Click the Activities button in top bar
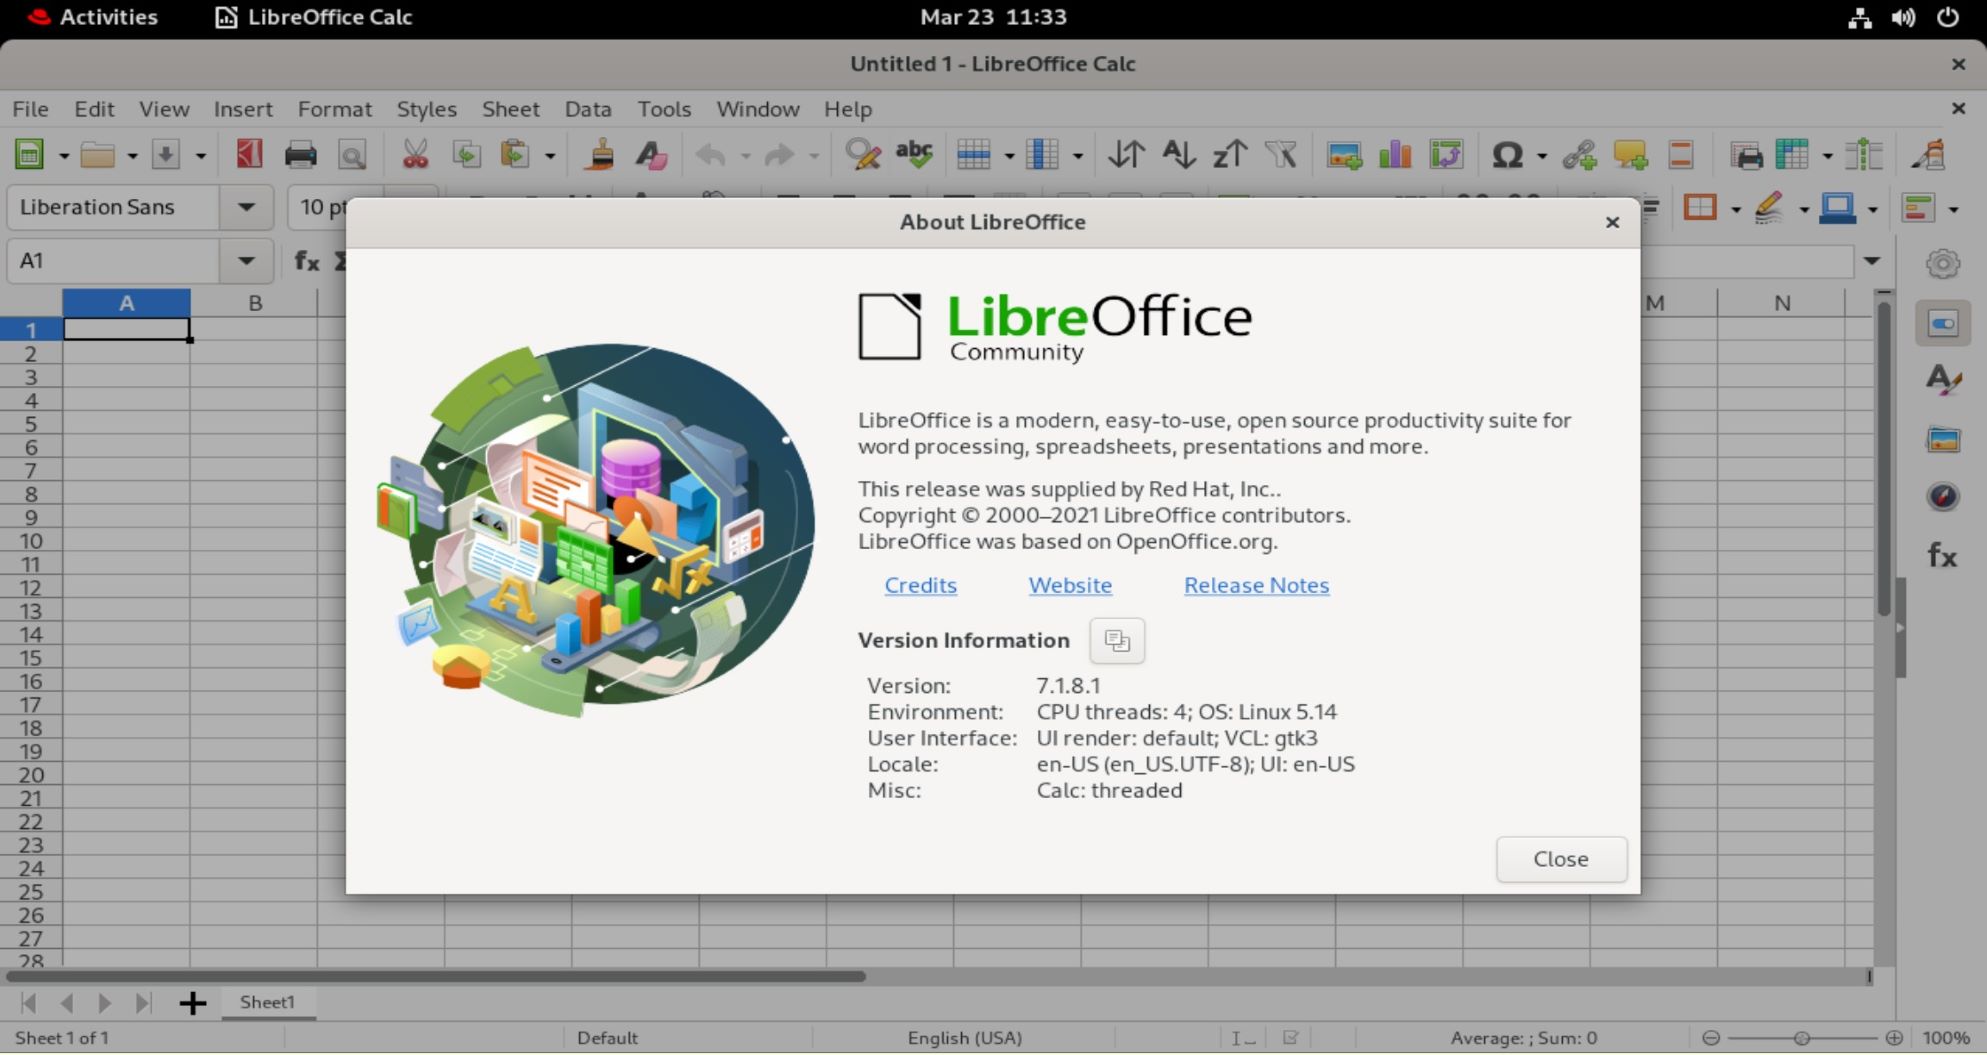The height and width of the screenshot is (1055, 1987). 93,17
